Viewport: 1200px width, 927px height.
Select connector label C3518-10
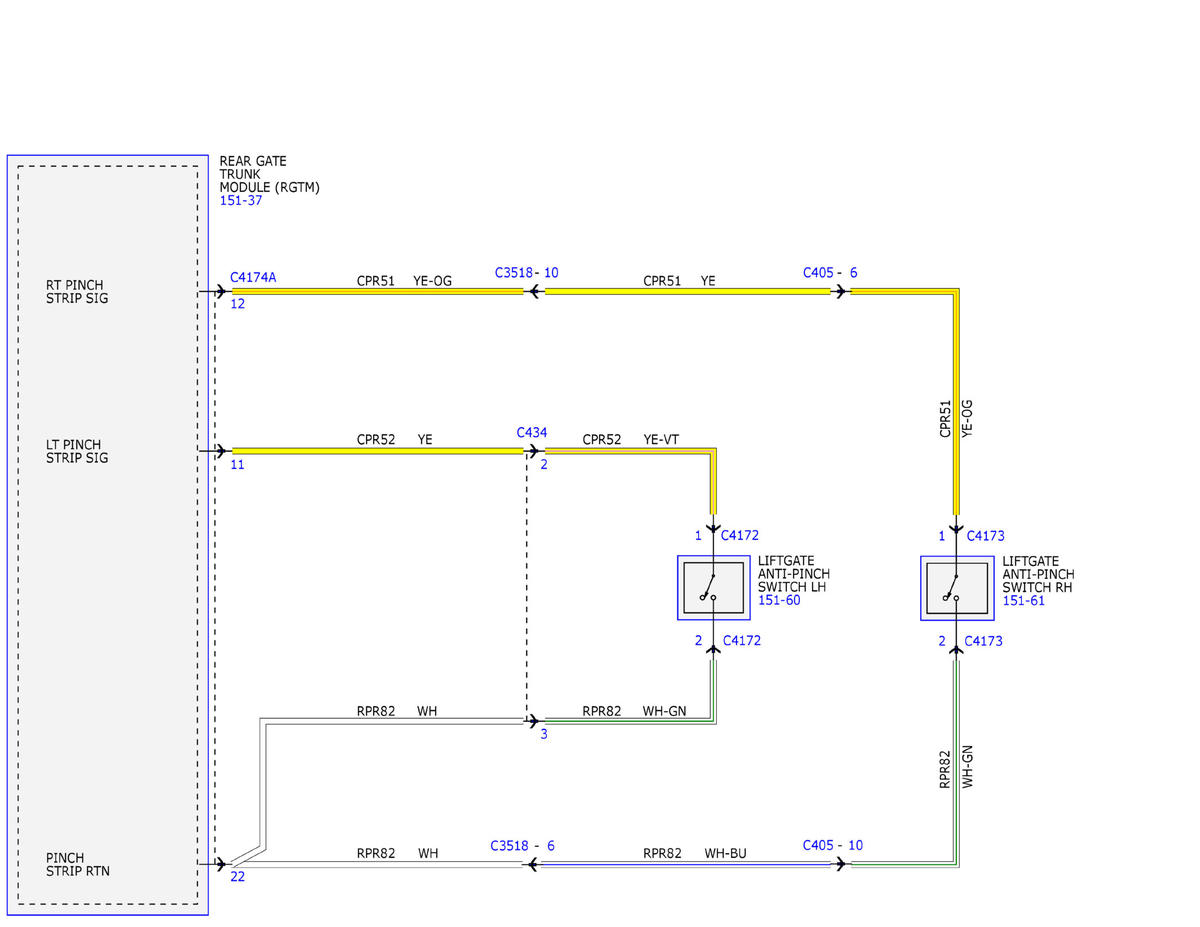pos(527,272)
